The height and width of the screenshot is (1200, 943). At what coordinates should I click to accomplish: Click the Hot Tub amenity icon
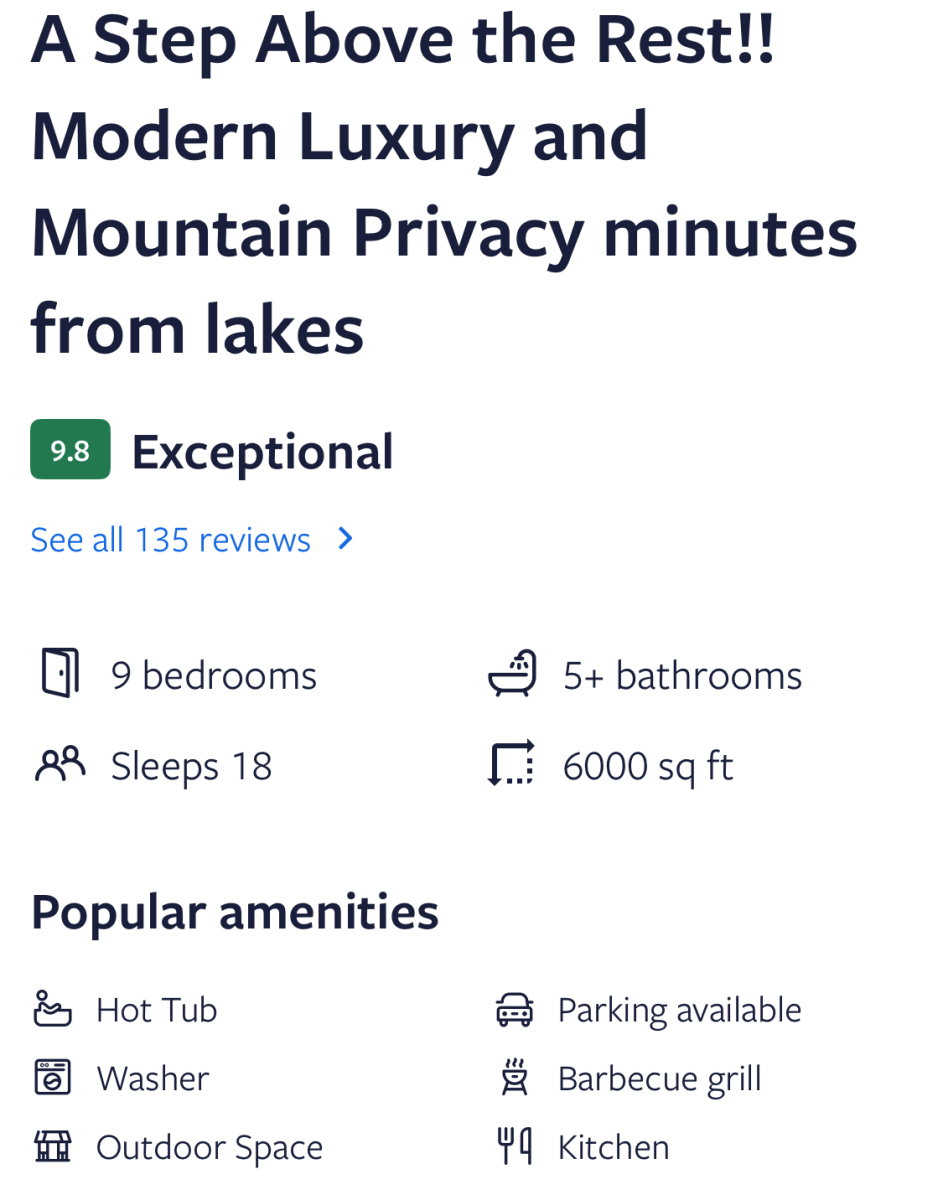coord(53,1009)
